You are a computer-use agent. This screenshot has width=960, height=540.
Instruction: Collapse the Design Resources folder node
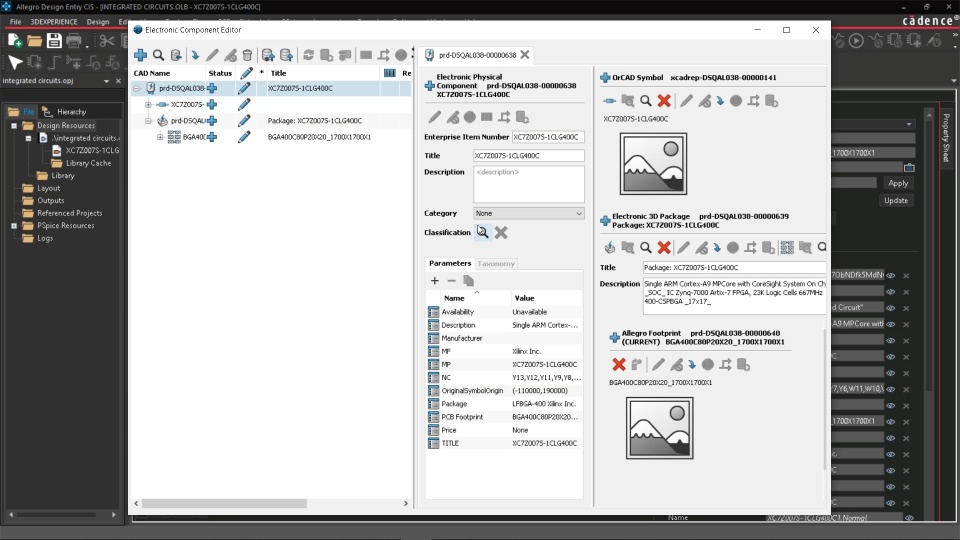click(14, 126)
